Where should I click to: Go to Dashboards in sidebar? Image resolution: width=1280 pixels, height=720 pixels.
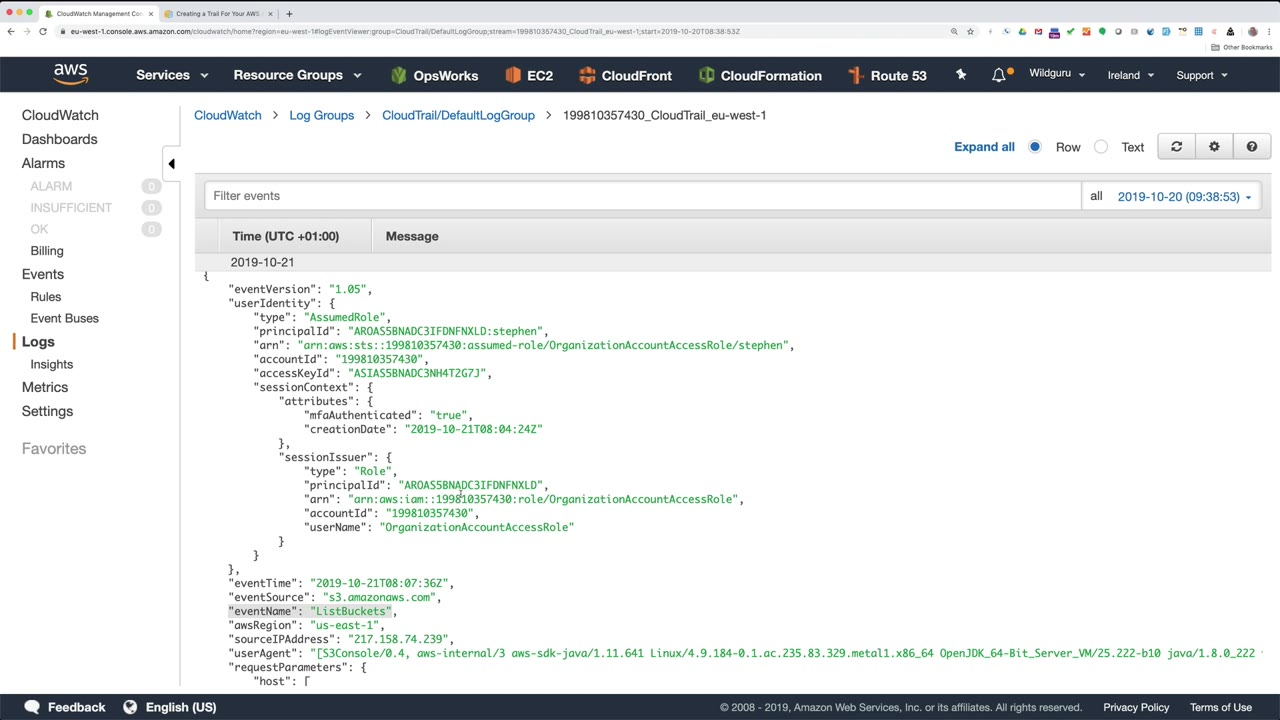(x=59, y=139)
